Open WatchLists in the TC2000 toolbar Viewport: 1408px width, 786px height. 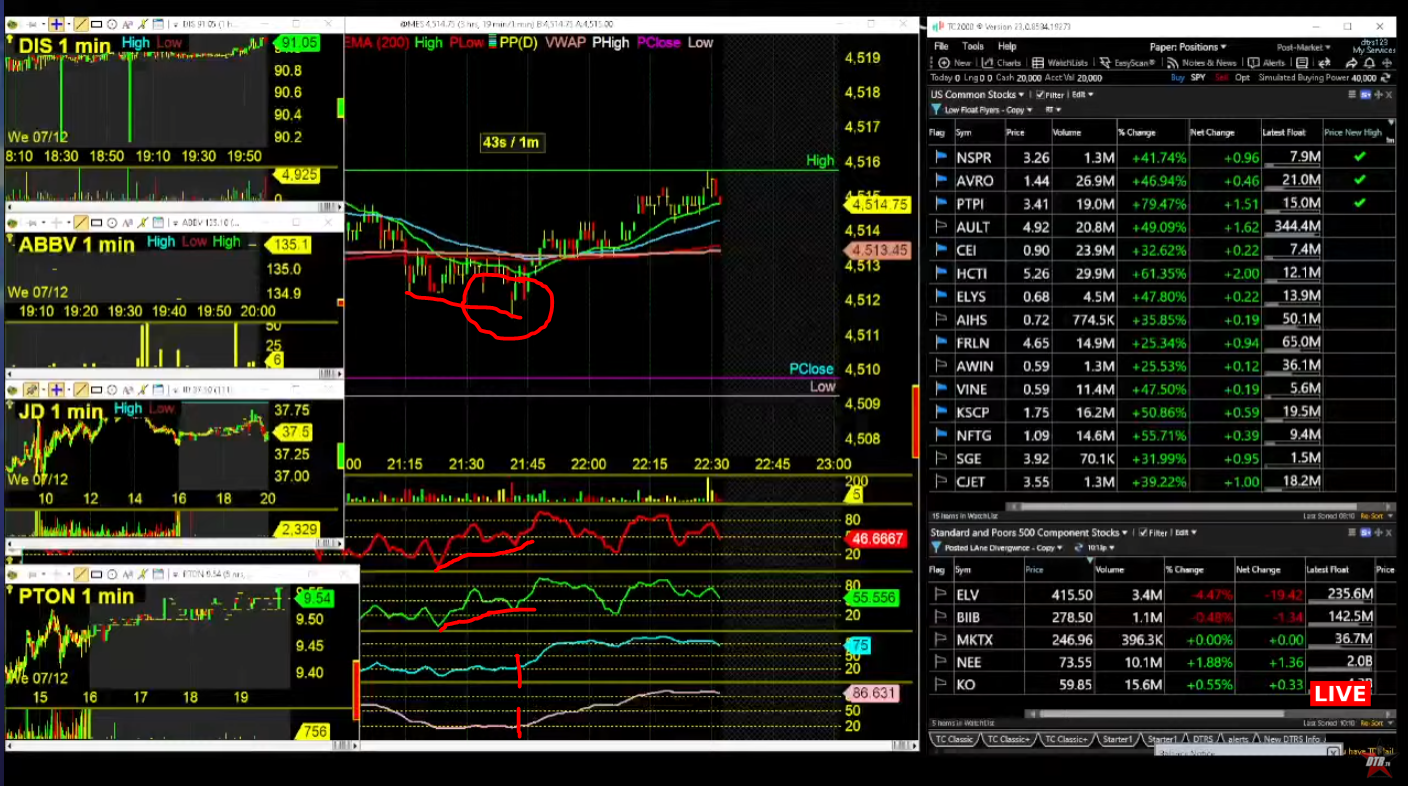[1059, 62]
